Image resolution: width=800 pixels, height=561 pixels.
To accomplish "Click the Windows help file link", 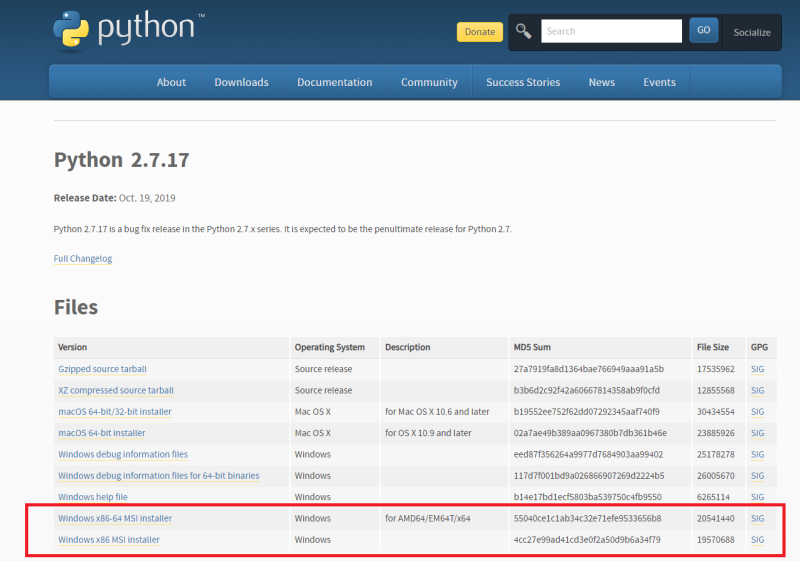I will pos(93,497).
